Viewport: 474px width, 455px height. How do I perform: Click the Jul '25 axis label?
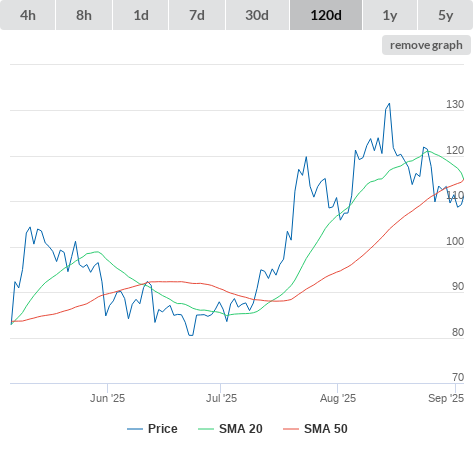coord(221,398)
